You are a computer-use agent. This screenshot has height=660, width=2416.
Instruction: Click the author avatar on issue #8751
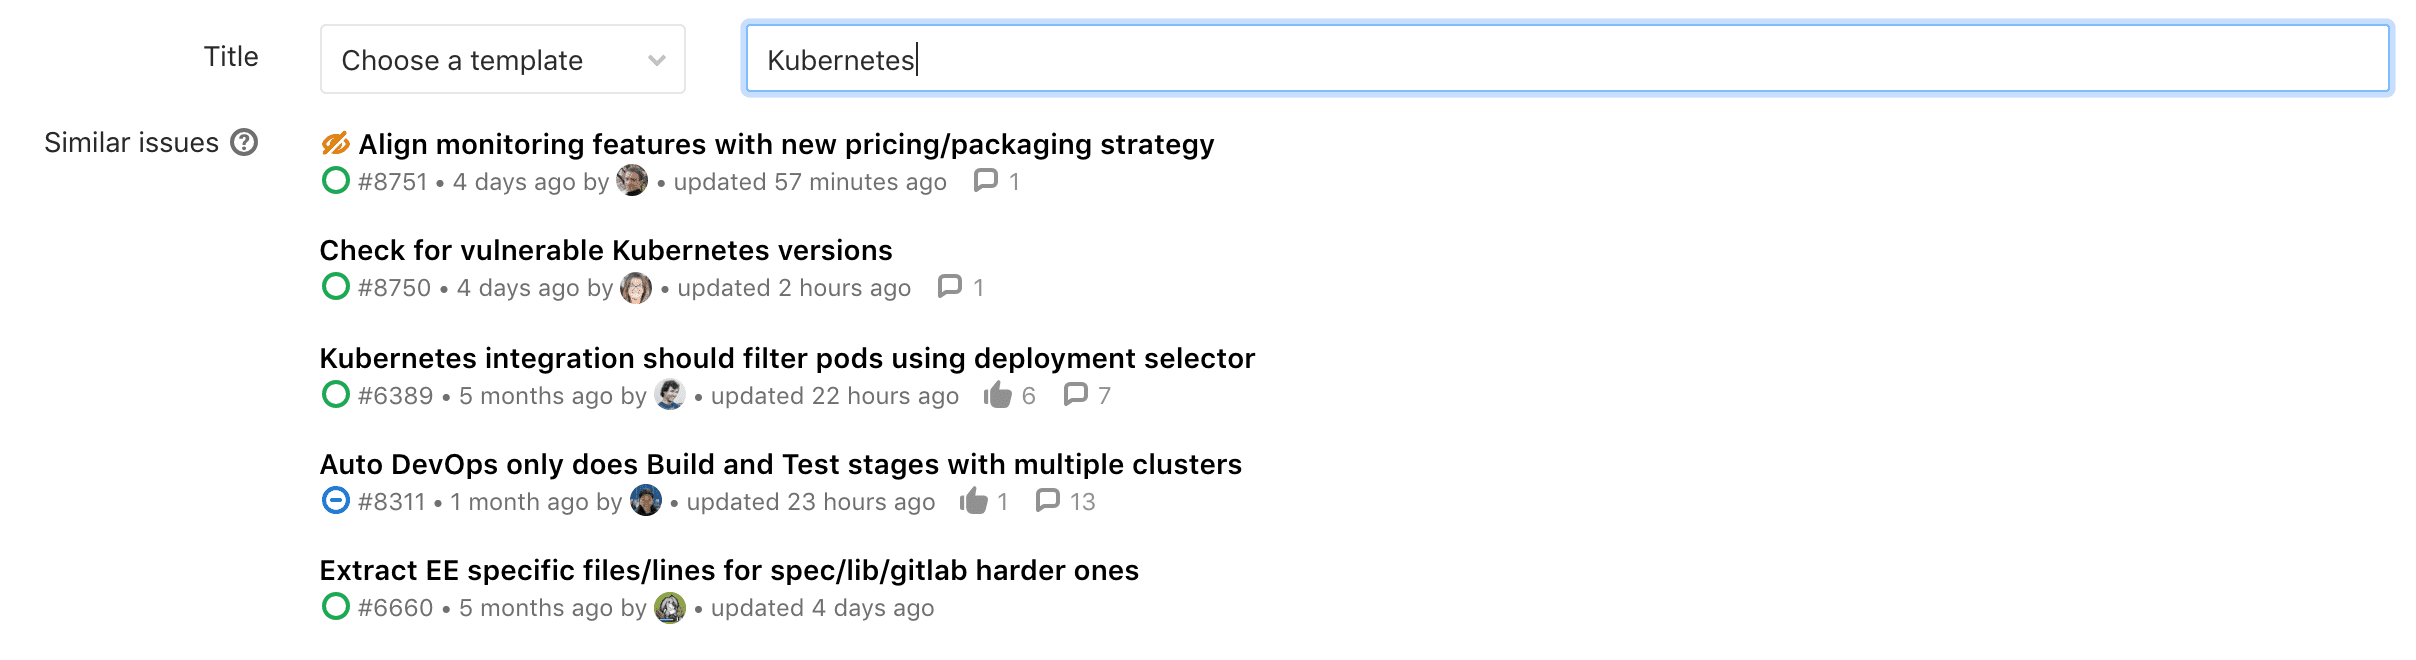click(631, 181)
